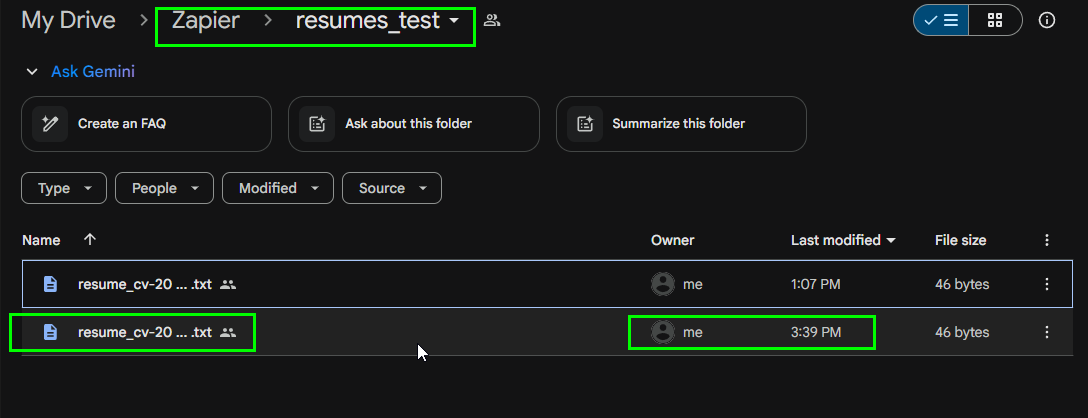Open the Source filter dropdown
This screenshot has height=418, width=1088.
click(391, 188)
